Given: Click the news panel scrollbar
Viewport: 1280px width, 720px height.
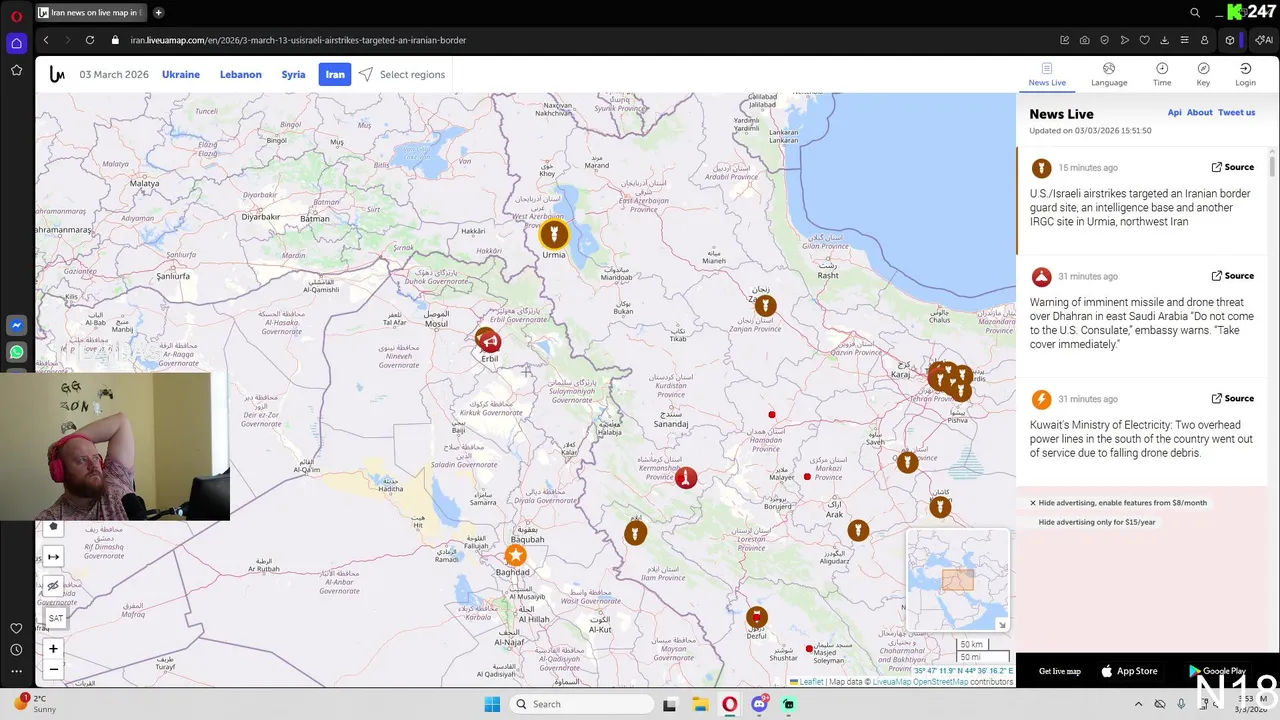Looking at the screenshot, I should tap(1272, 166).
